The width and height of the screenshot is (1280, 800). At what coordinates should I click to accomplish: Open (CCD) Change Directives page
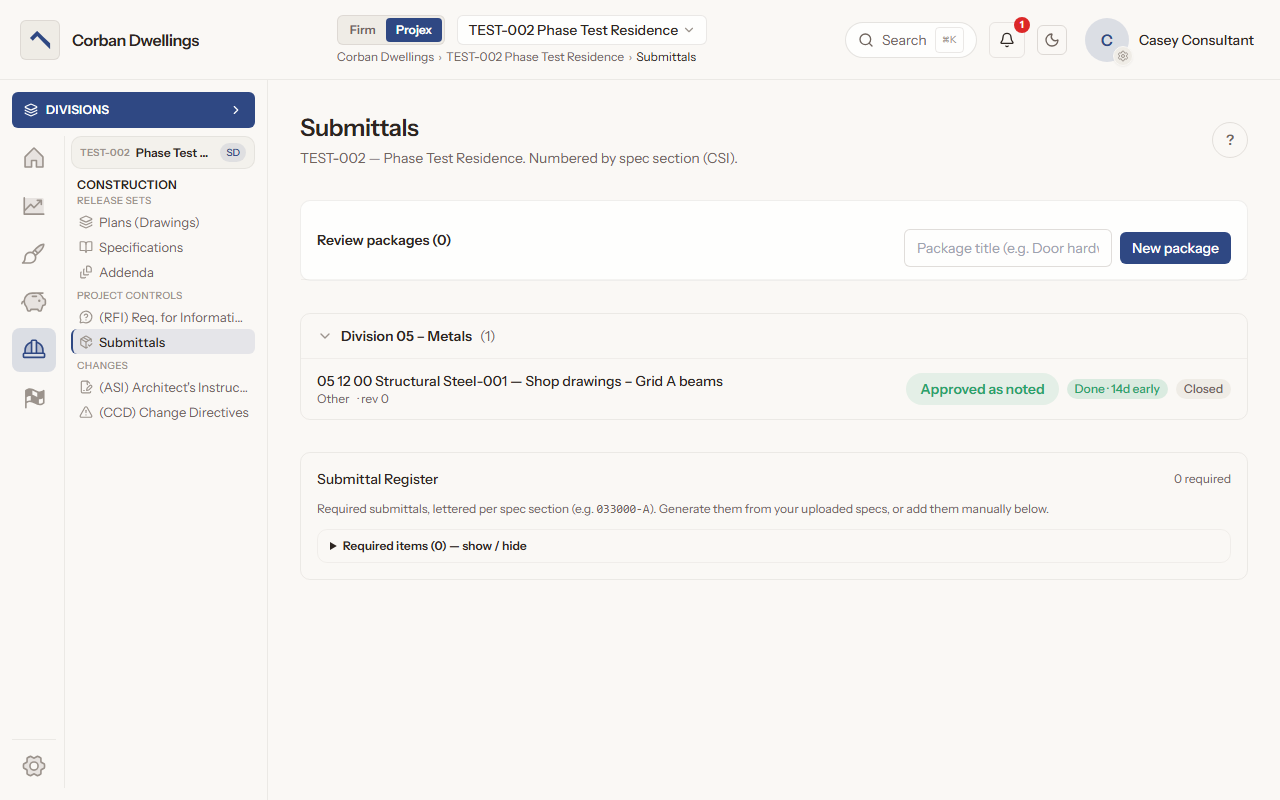[163, 412]
